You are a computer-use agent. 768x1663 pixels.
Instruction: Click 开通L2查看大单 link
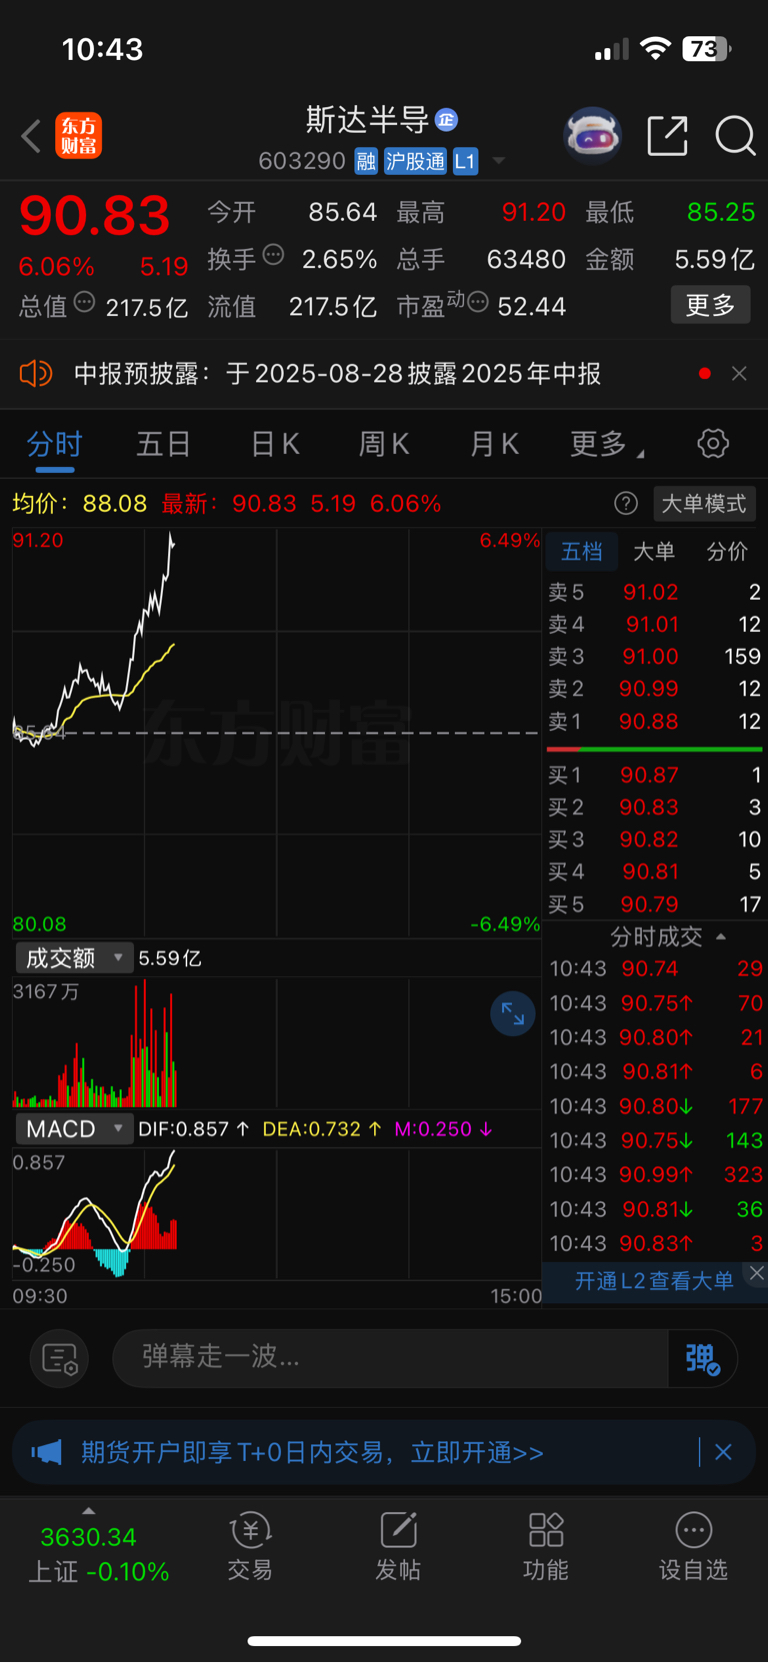654,1281
